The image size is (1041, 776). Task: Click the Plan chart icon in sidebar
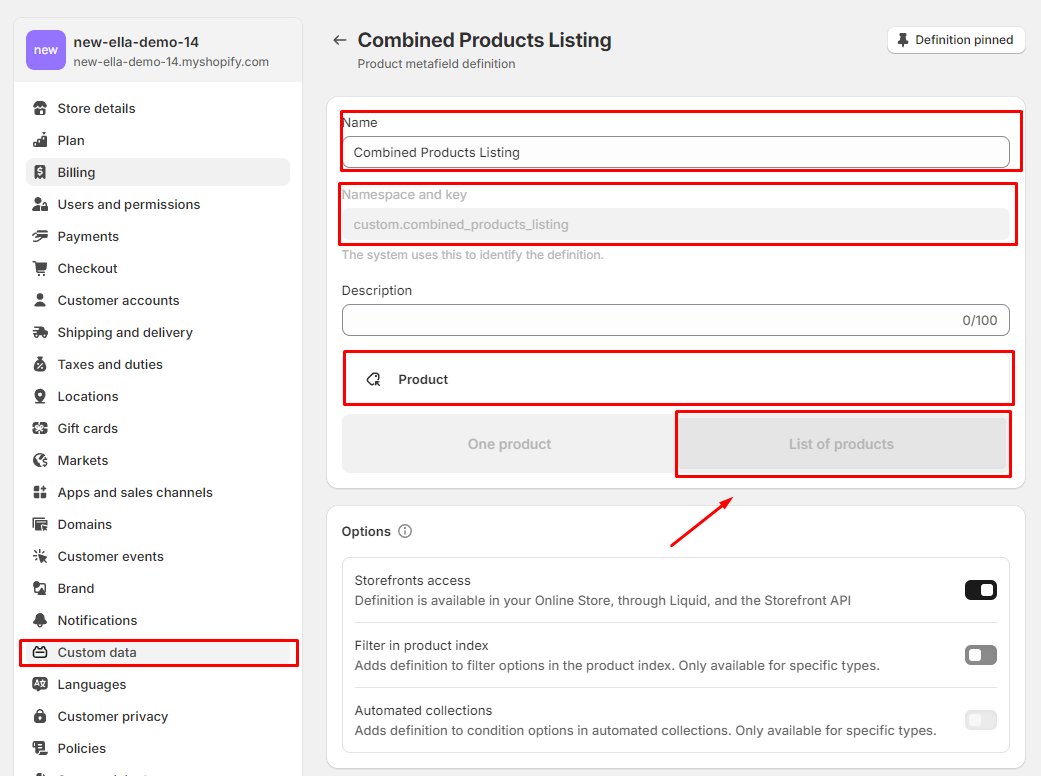tap(40, 140)
